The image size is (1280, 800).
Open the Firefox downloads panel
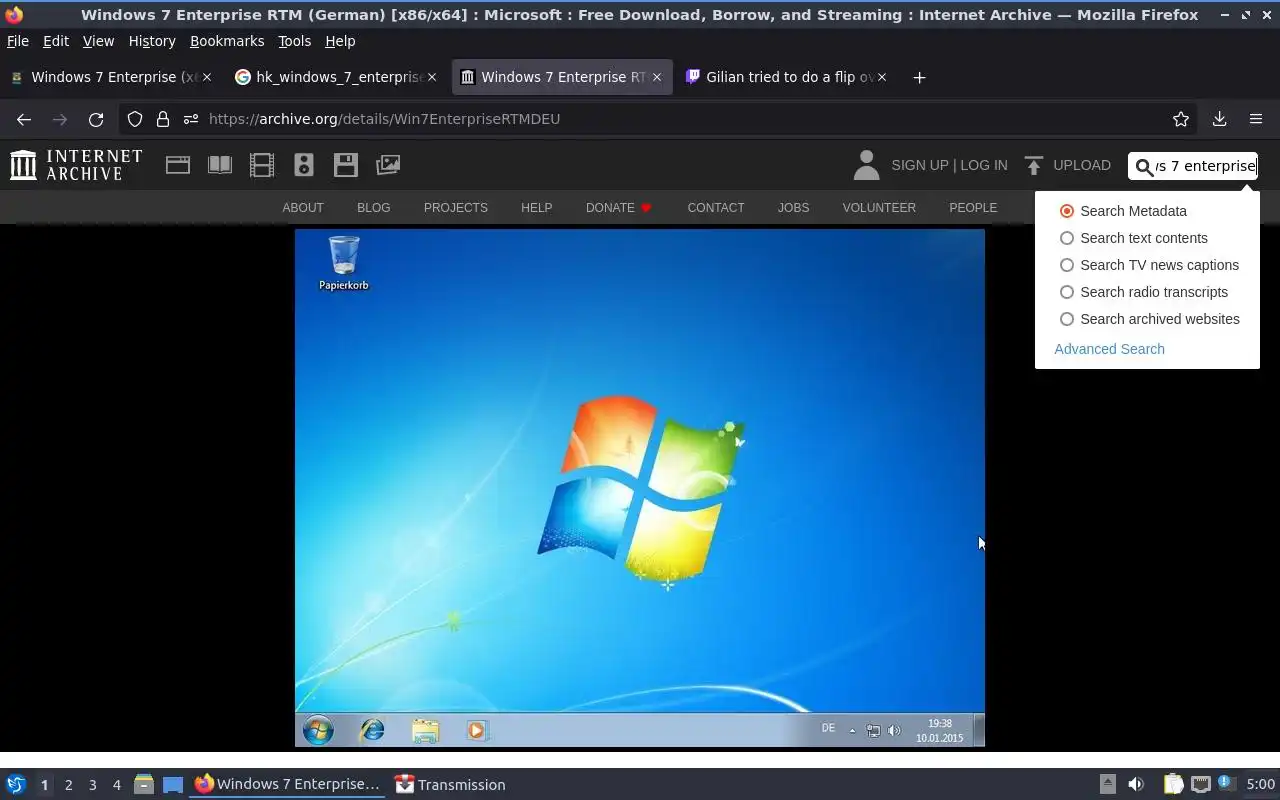tap(1219, 119)
